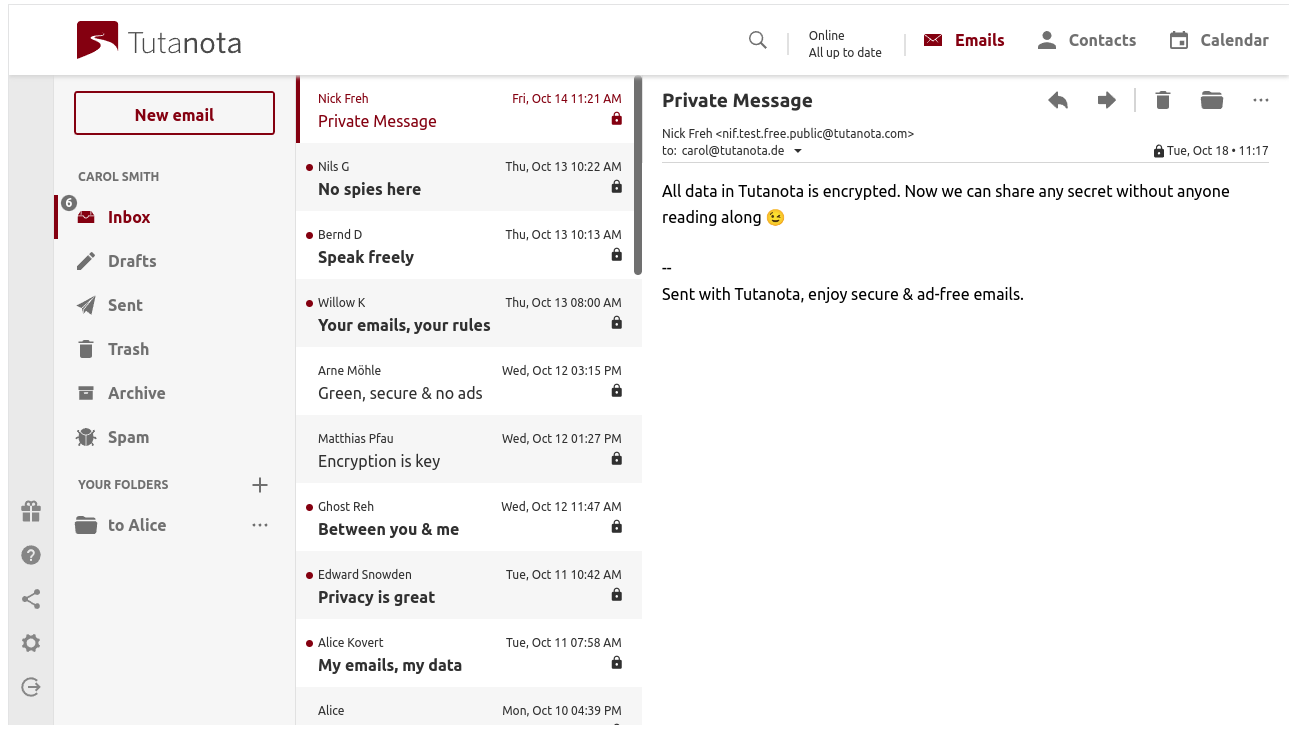
Task: Click the recipient carol@tutanota.de
Action: click(733, 151)
